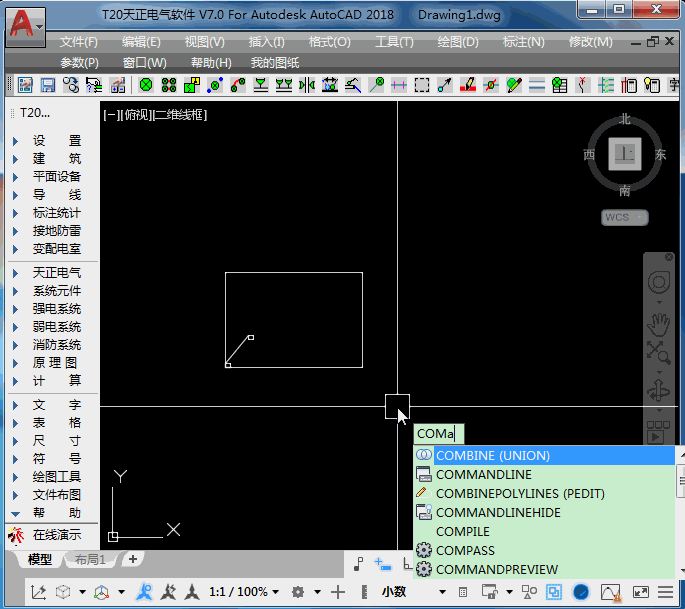Open the 1:1 / 100% annotation scale dropdown
The width and height of the screenshot is (685, 609).
point(244,592)
